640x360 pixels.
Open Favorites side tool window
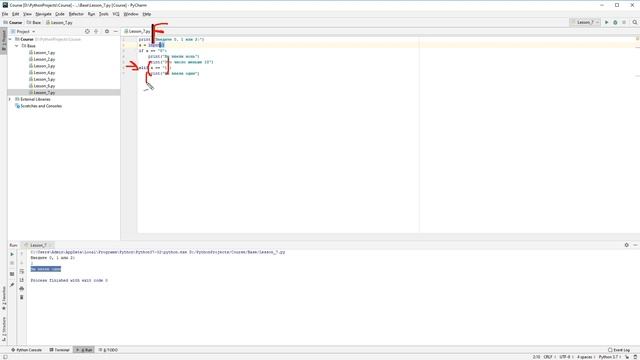(x=4, y=298)
